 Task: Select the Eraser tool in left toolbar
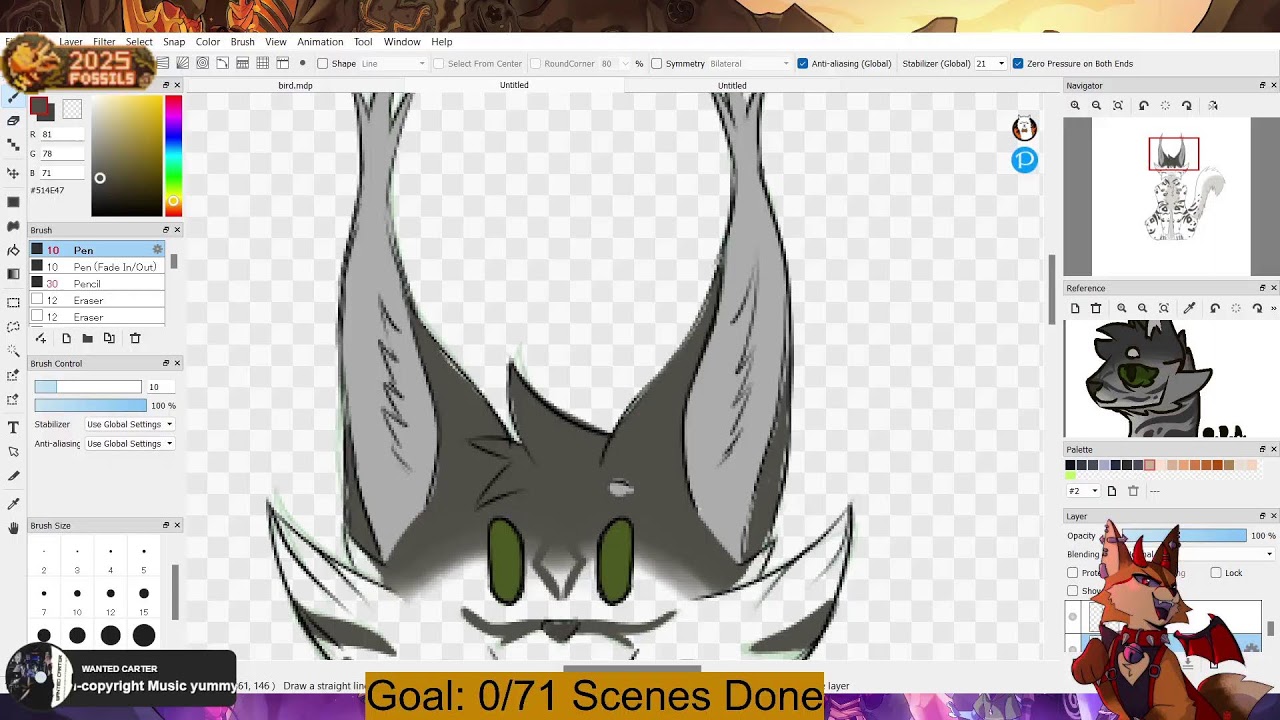pos(13,120)
